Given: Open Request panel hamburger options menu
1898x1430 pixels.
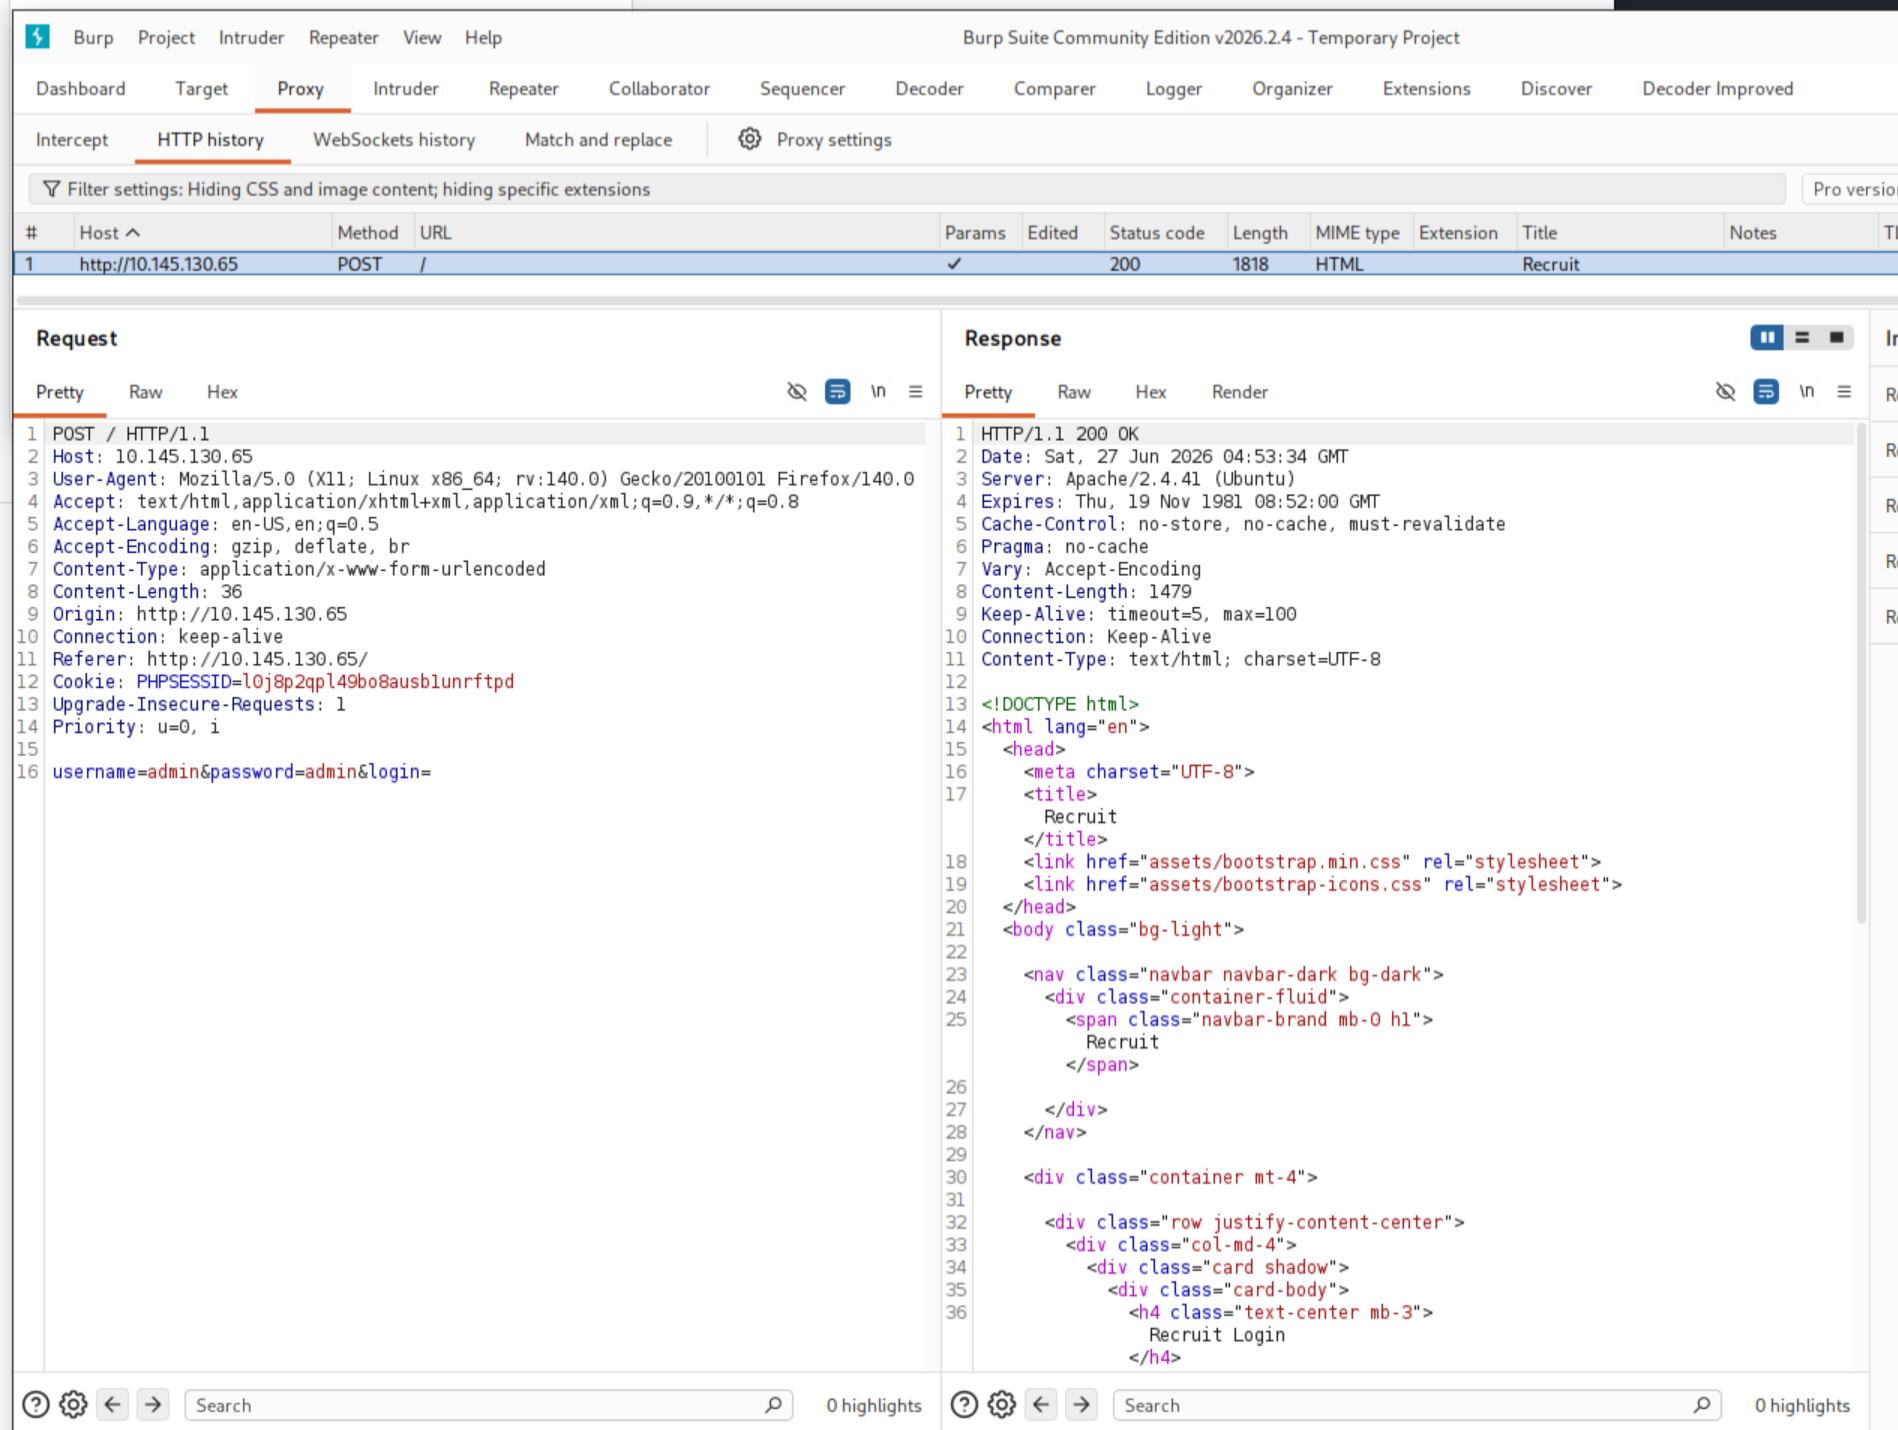Looking at the screenshot, I should click(x=915, y=392).
